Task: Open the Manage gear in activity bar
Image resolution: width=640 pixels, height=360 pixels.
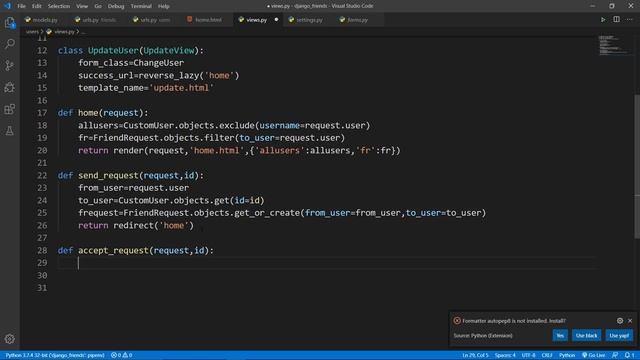Action: (x=10, y=339)
